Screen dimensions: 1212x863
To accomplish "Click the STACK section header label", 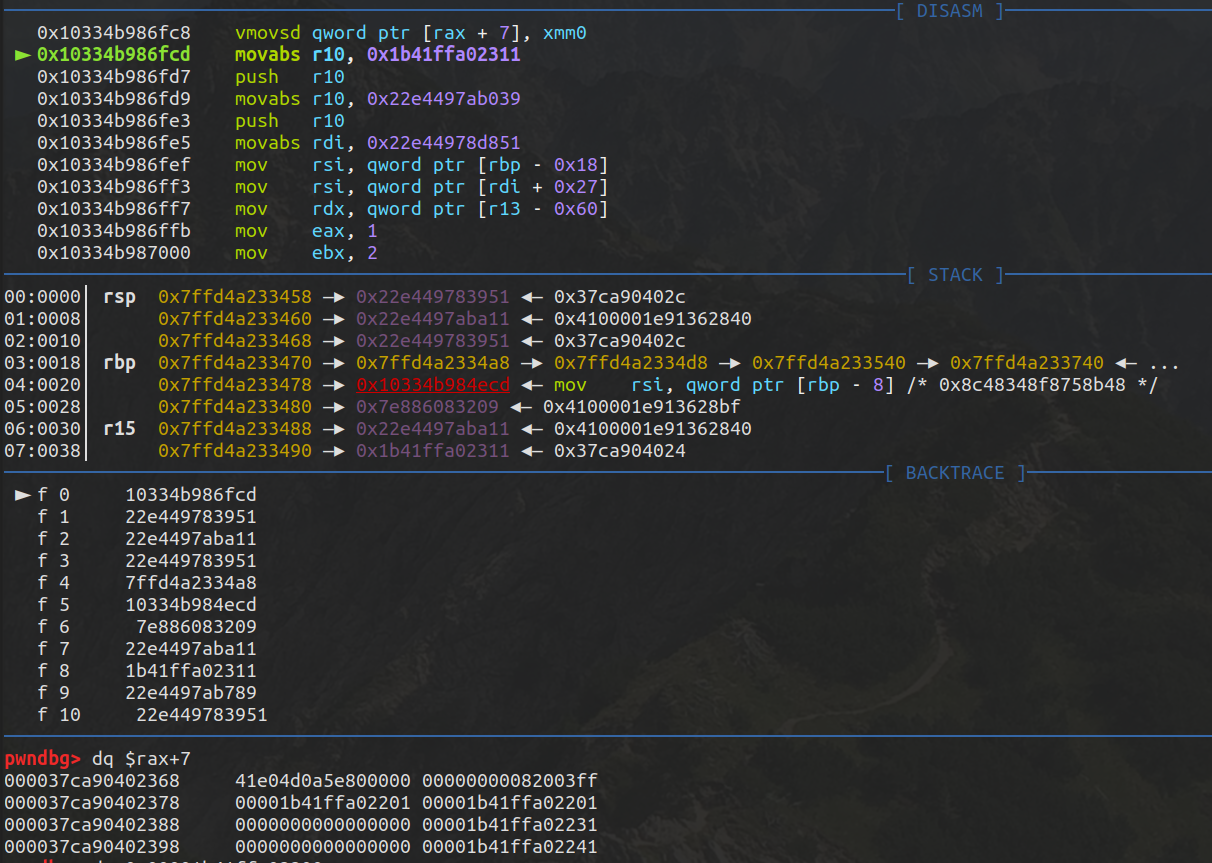I will pos(955,275).
